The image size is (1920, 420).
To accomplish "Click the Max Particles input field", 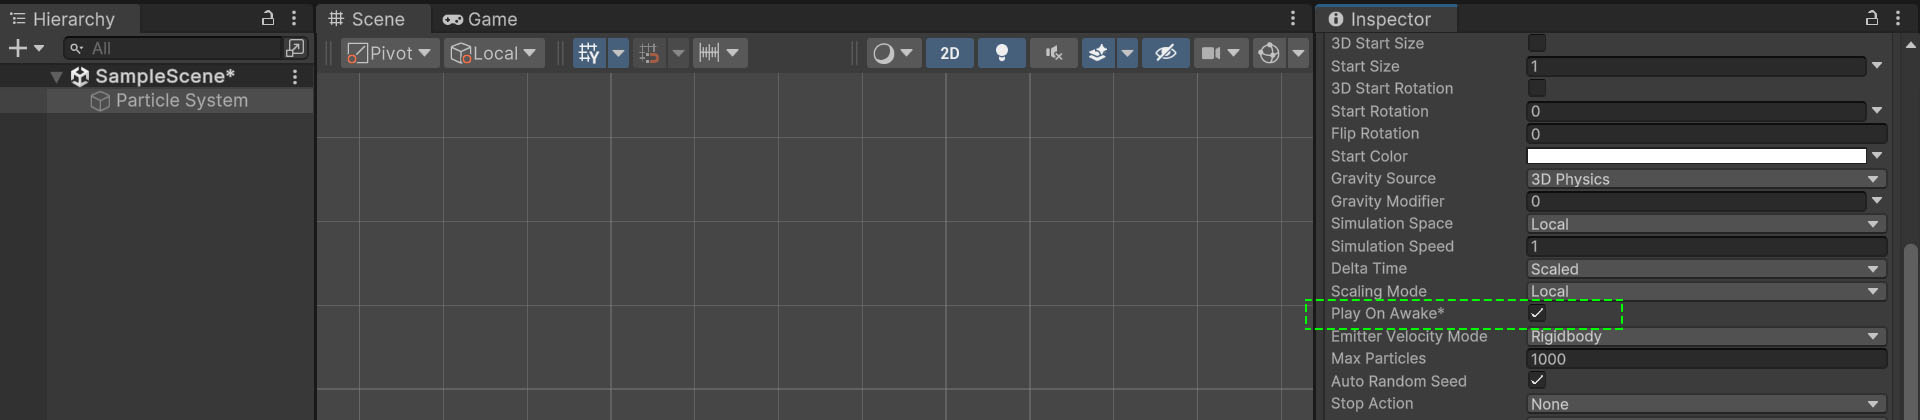I will (x=1706, y=359).
